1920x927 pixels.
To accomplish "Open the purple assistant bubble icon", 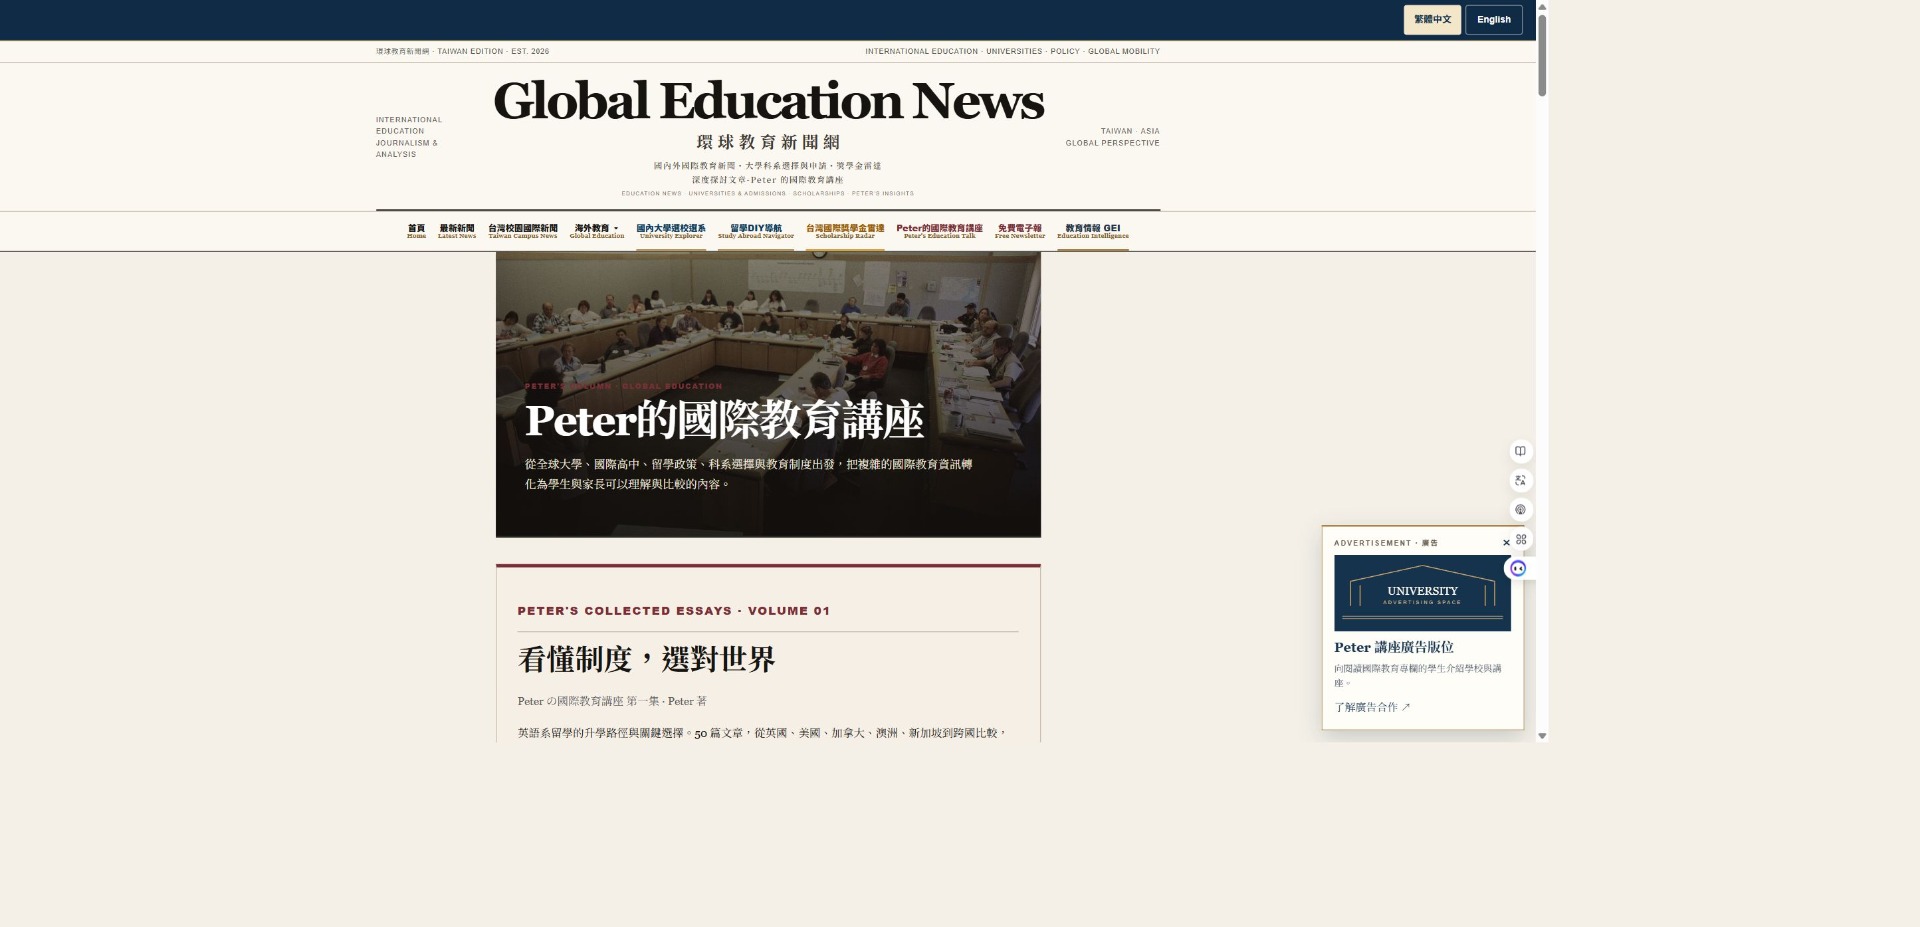I will tap(1518, 568).
